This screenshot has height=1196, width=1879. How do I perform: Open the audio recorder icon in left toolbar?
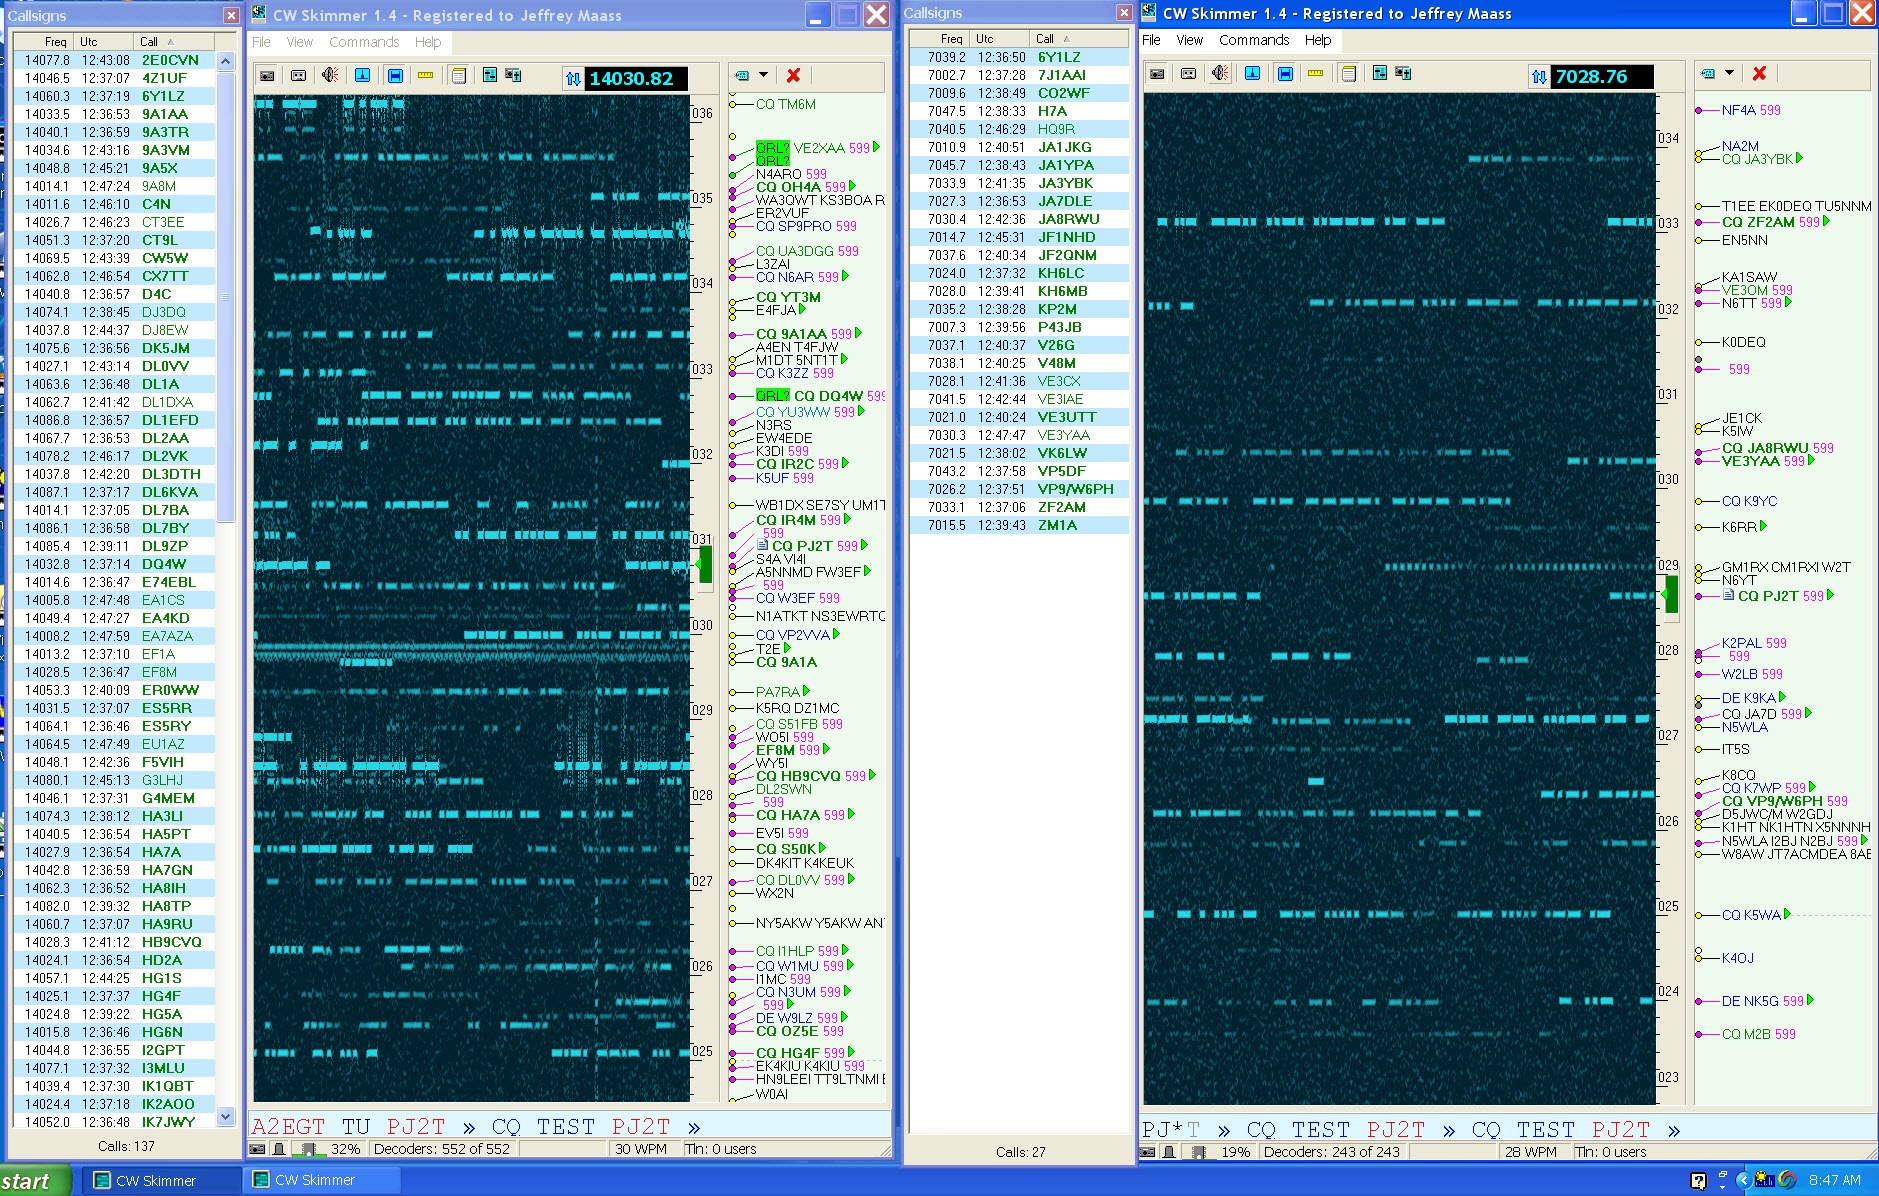point(298,76)
